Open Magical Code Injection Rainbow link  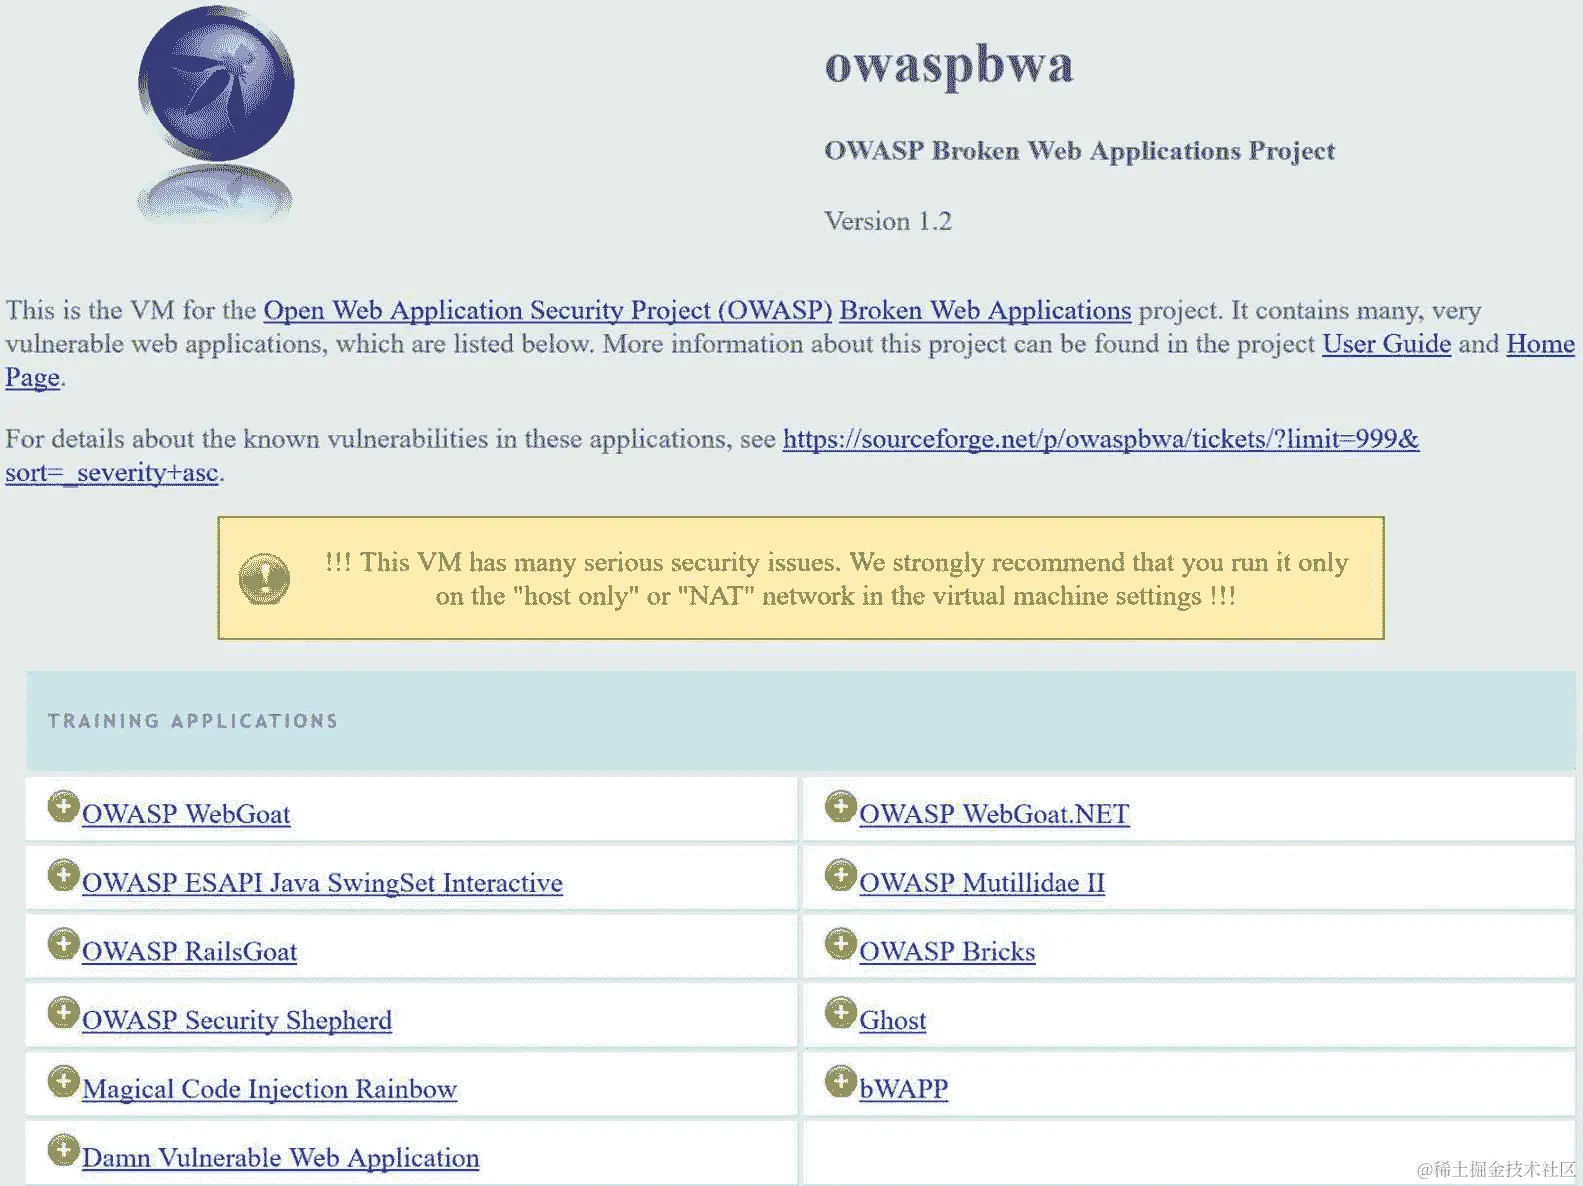[269, 1089]
